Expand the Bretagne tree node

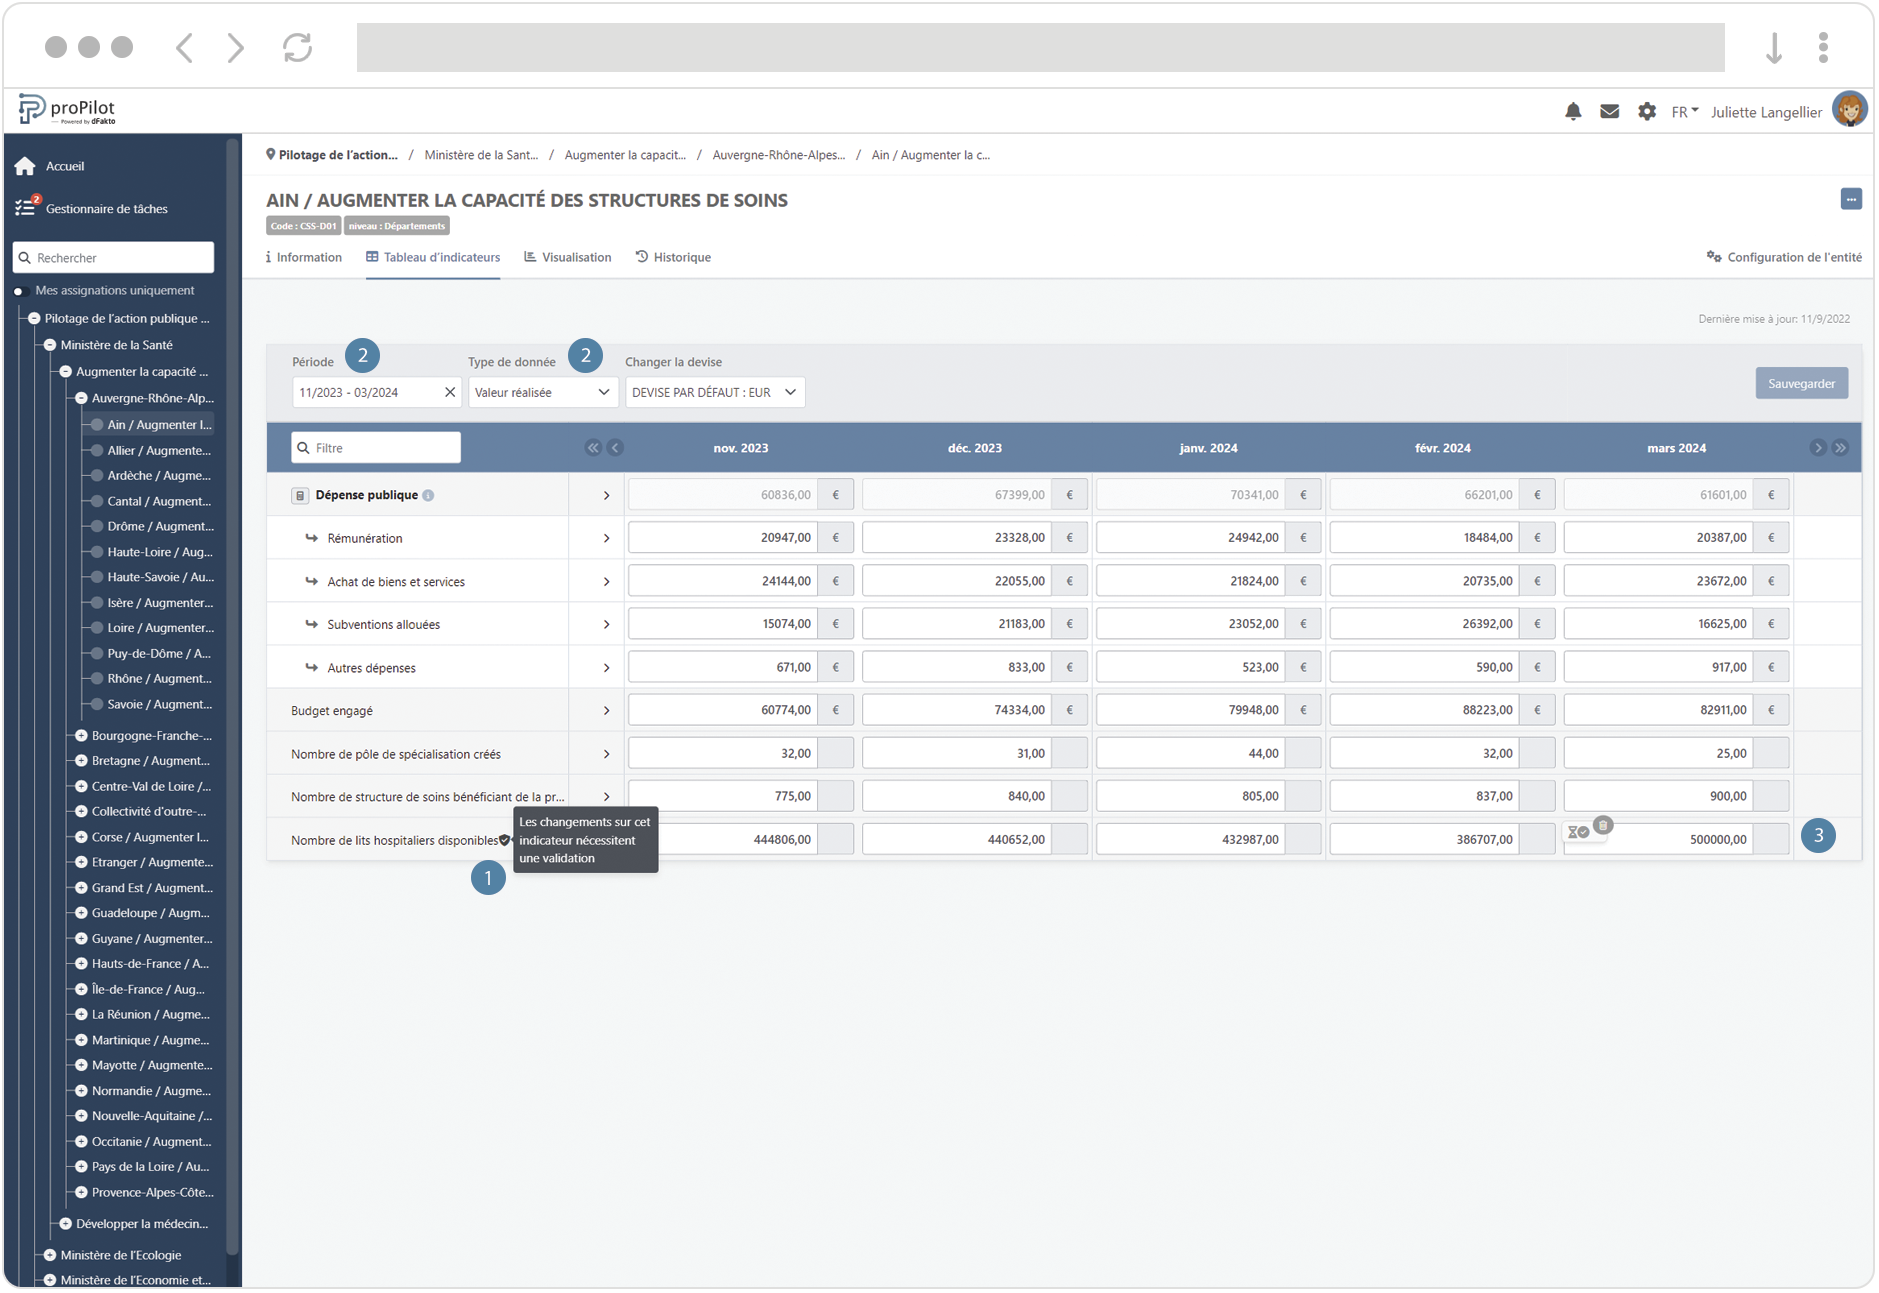[x=82, y=761]
